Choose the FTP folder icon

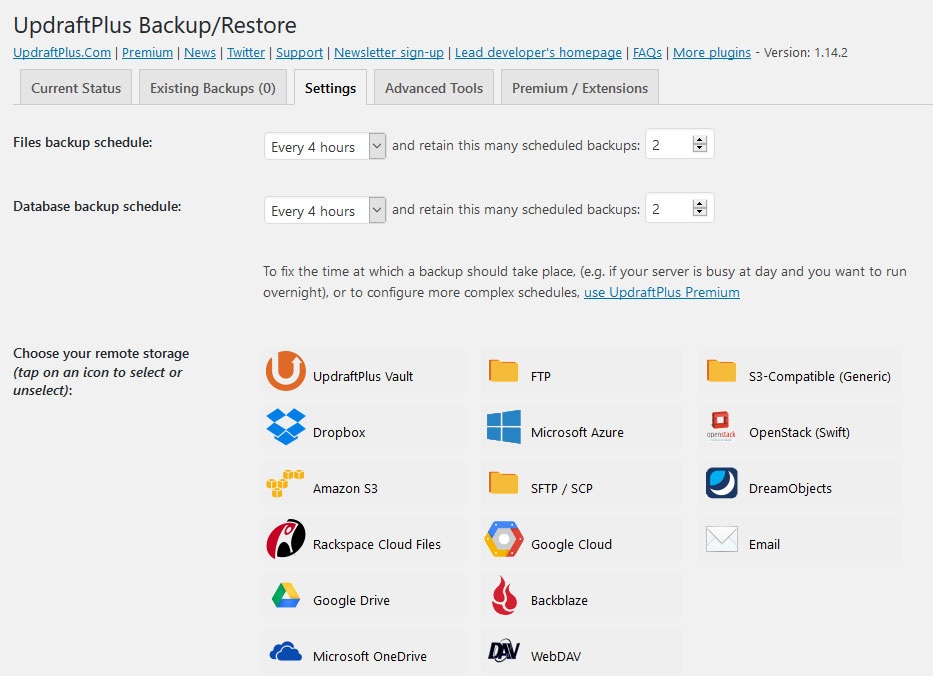pyautogui.click(x=503, y=371)
